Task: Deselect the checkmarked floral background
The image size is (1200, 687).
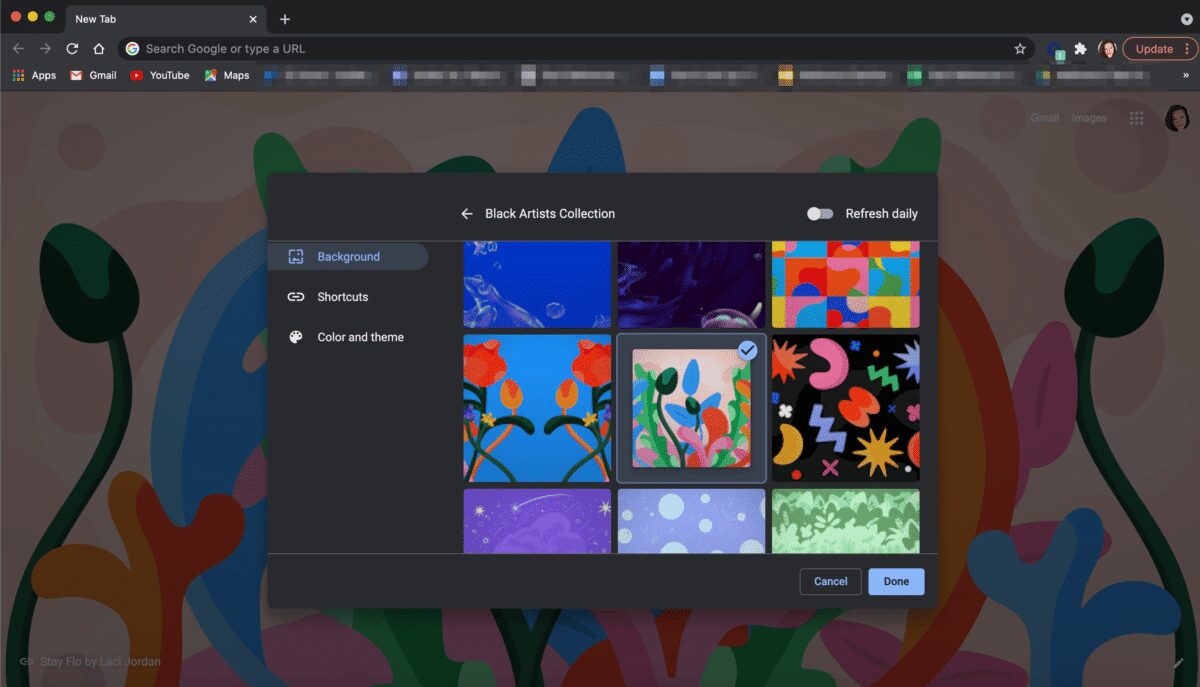Action: [x=748, y=350]
